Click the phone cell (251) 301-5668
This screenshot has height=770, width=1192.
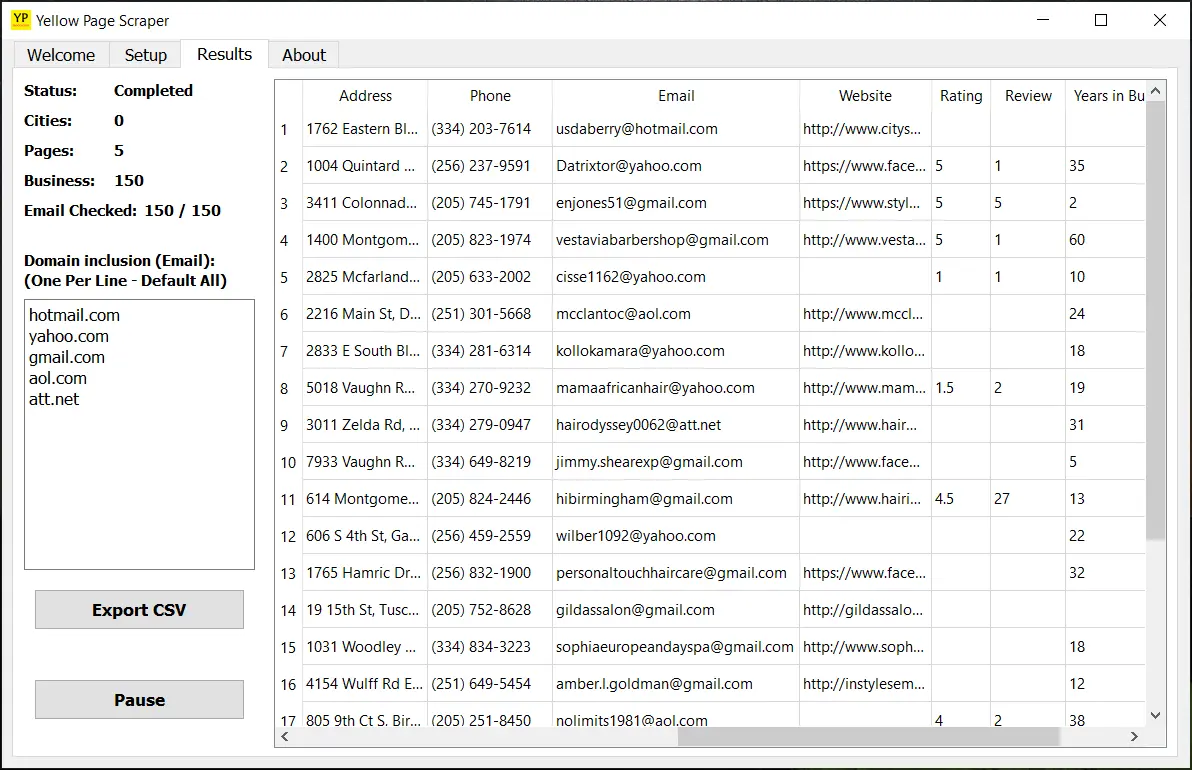490,314
